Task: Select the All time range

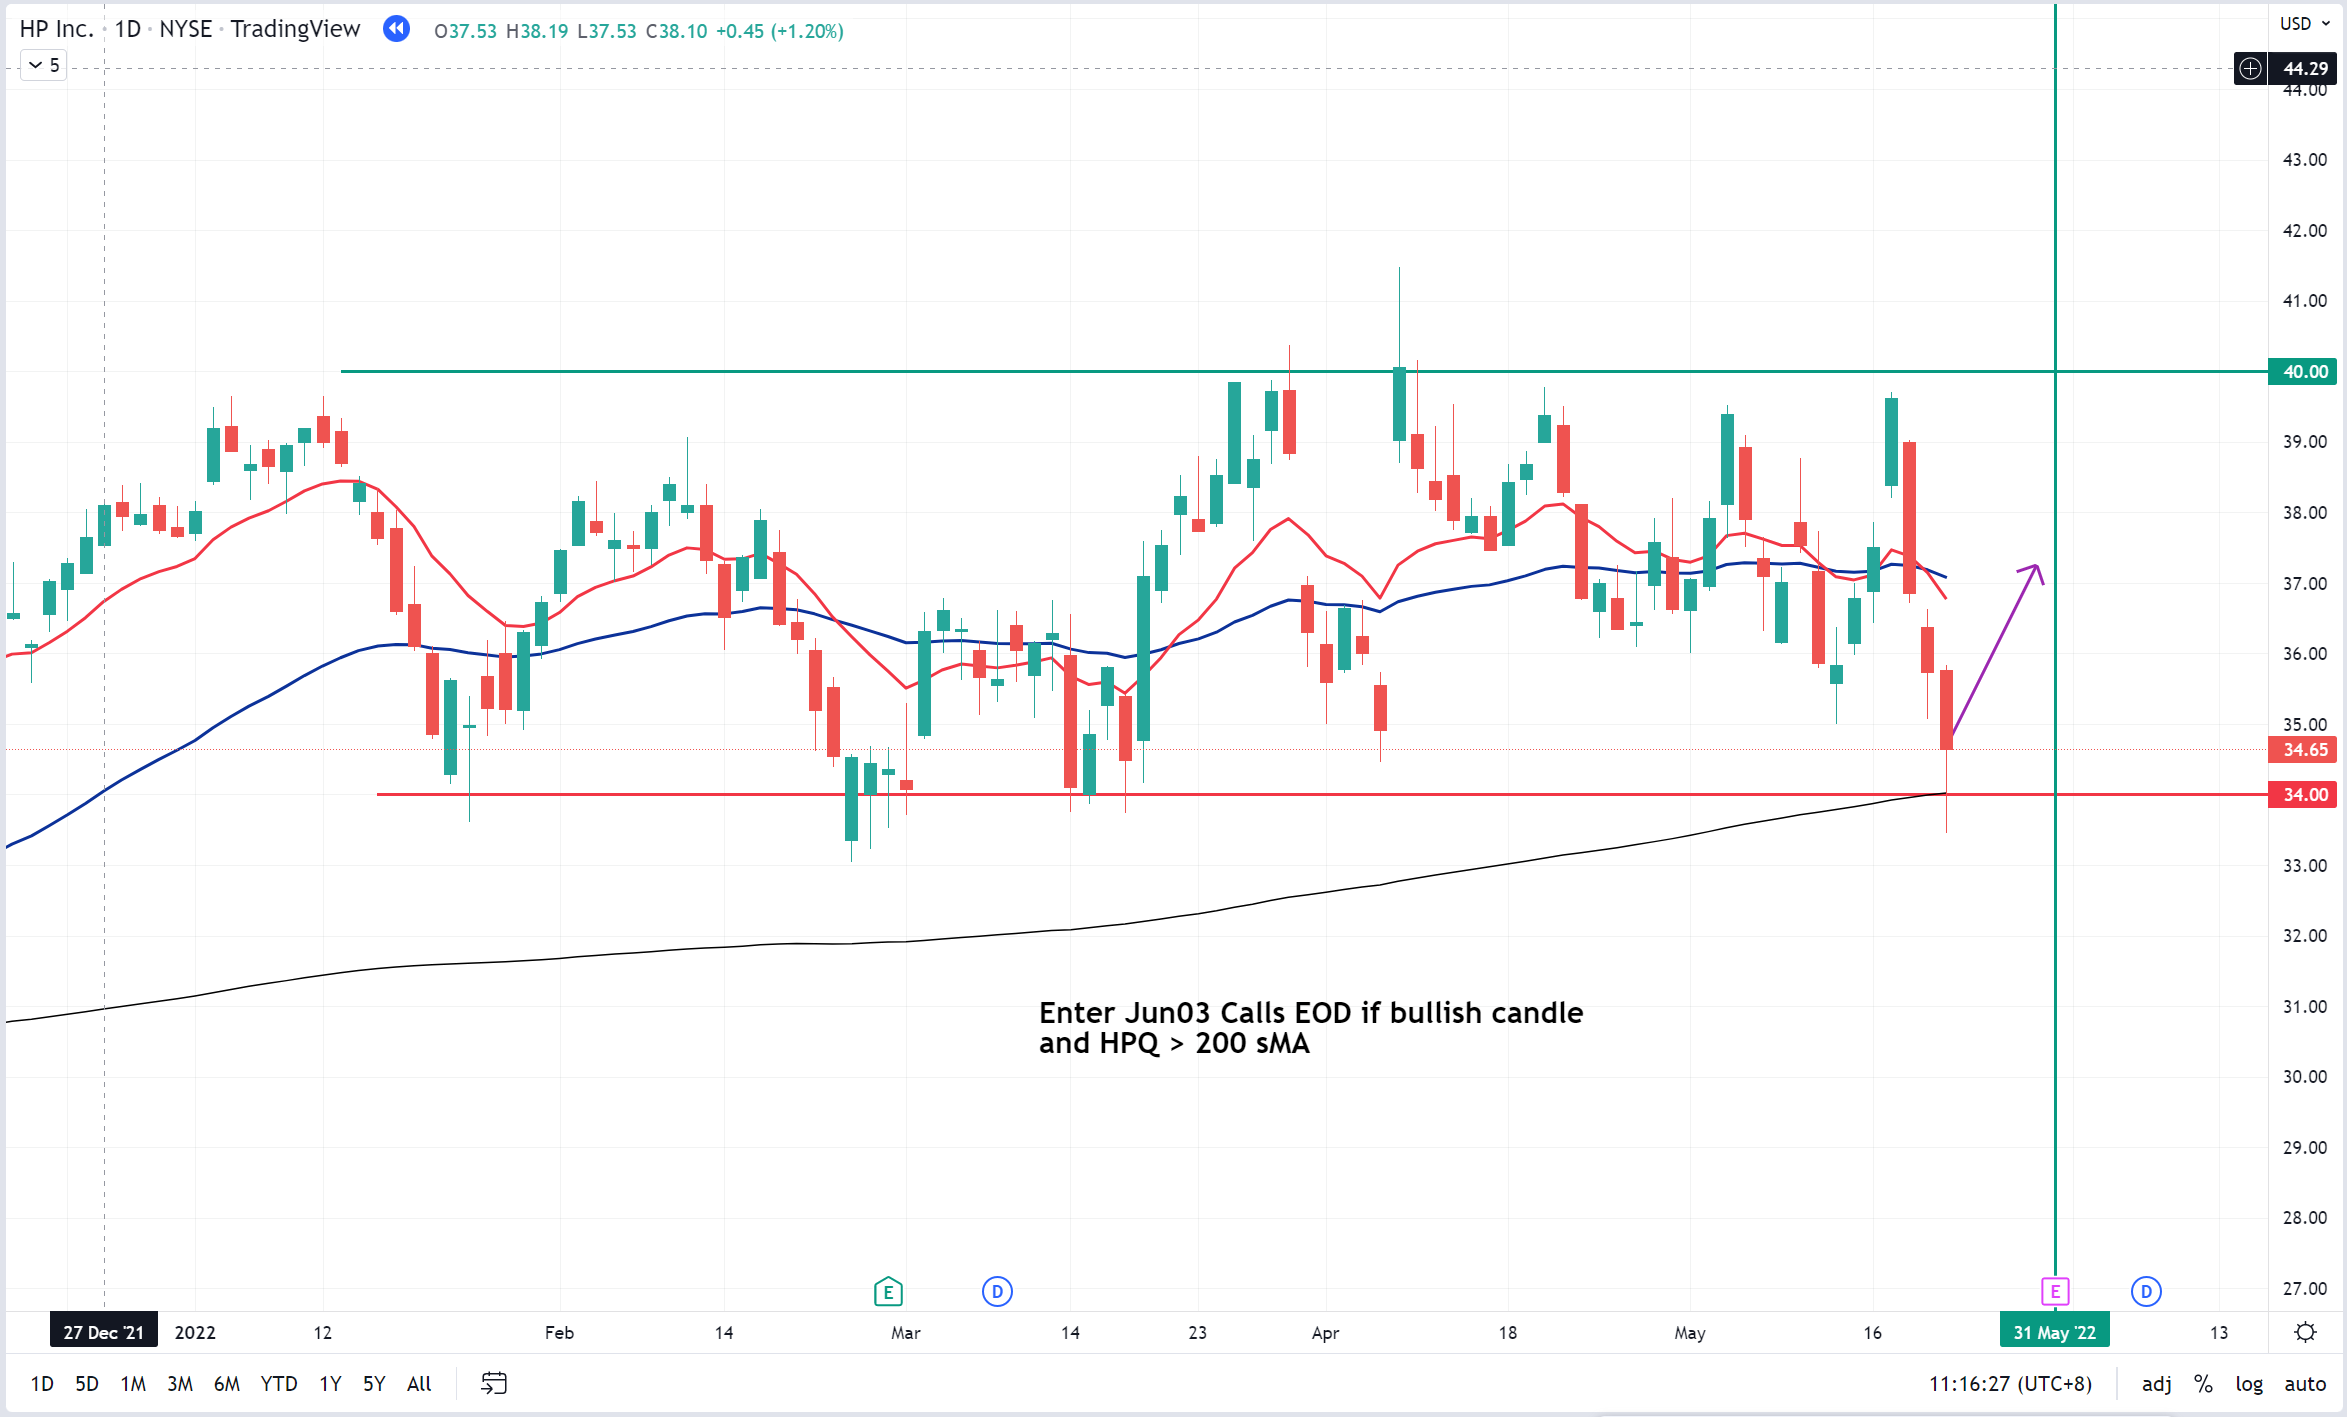Action: [419, 1384]
